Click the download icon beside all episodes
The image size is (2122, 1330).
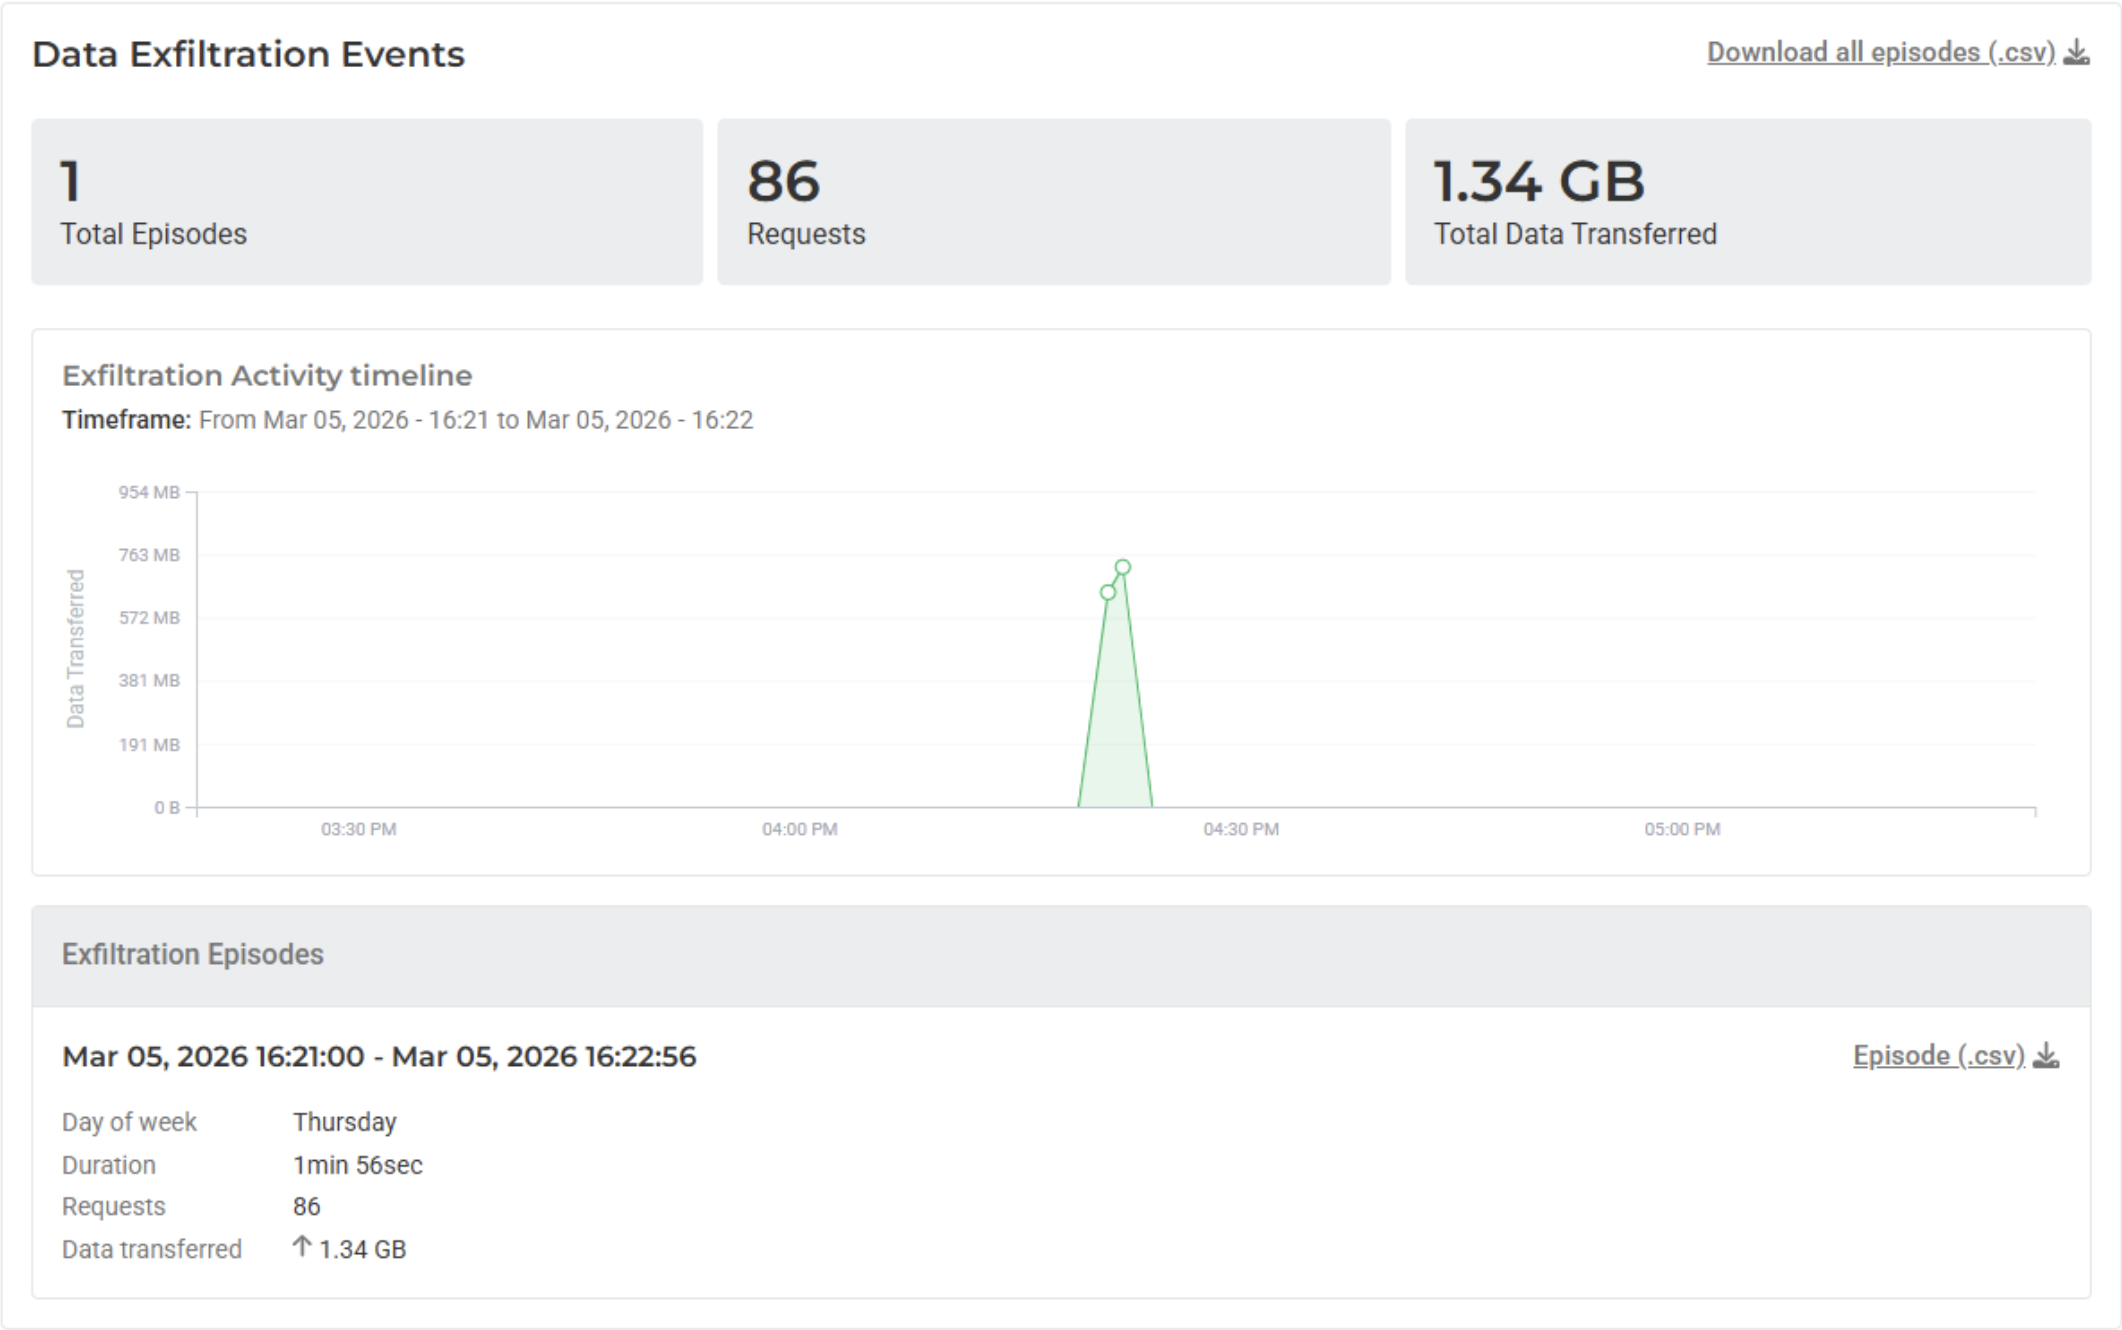point(2077,52)
